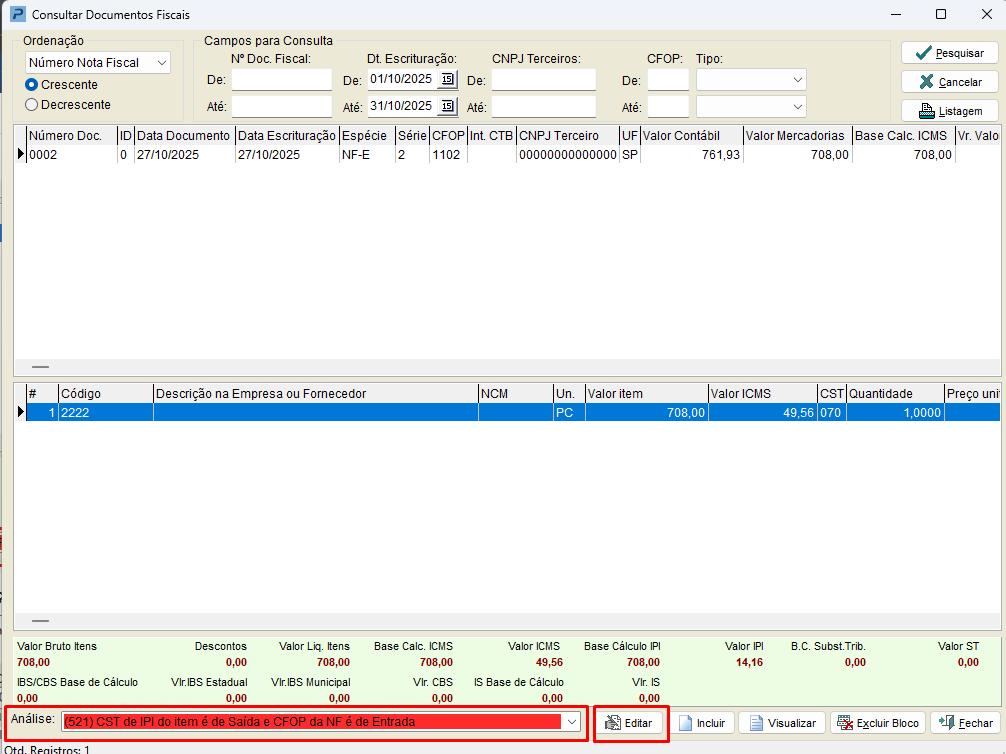1006x754 pixels.
Task: Sort by the Valor Contábil column header
Action: [x=690, y=135]
